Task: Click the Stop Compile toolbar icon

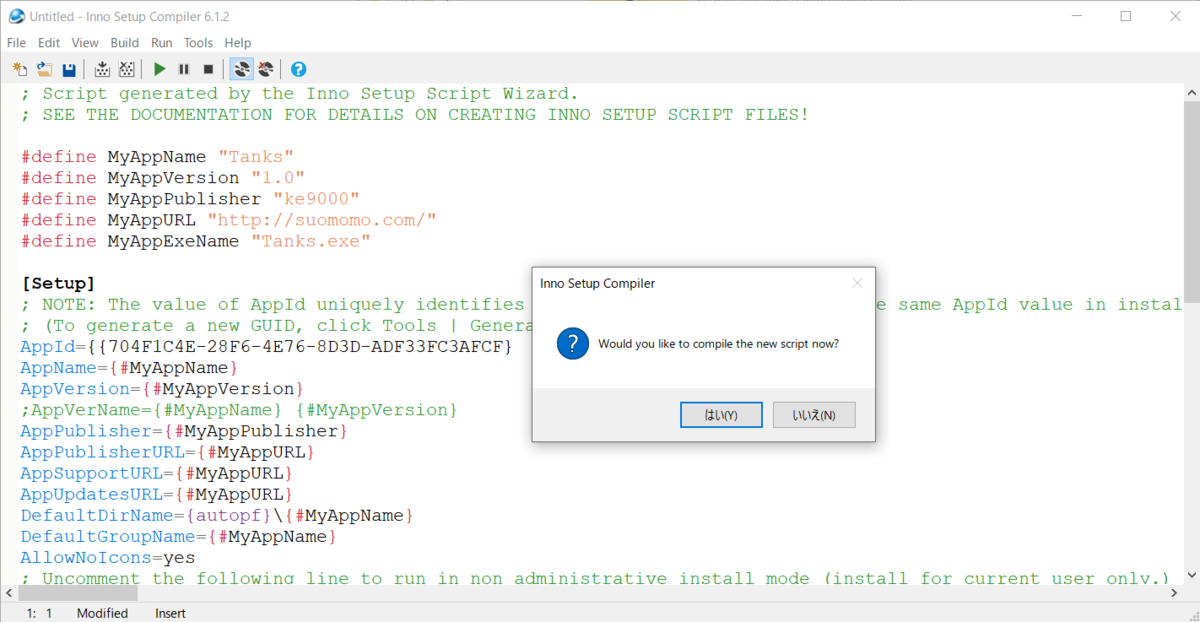Action: click(x=127, y=69)
